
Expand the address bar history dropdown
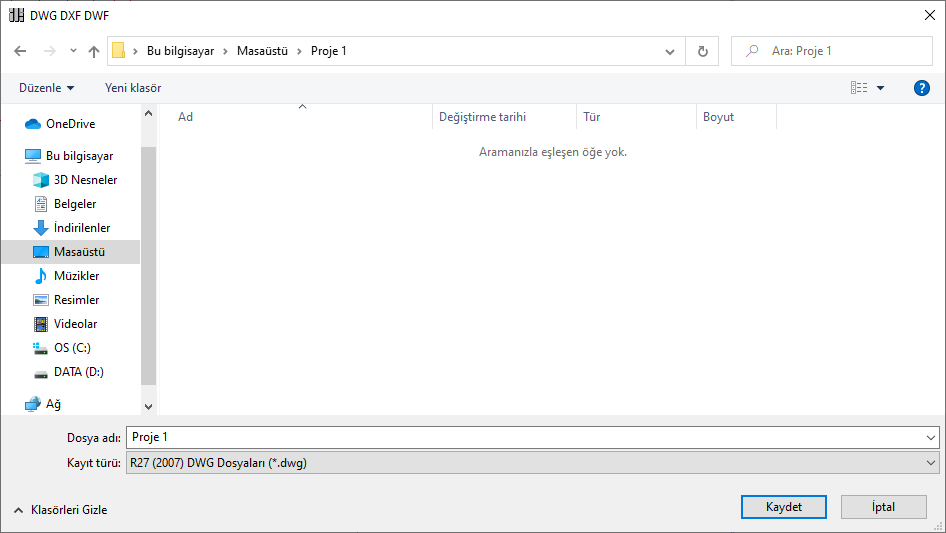tap(670, 51)
